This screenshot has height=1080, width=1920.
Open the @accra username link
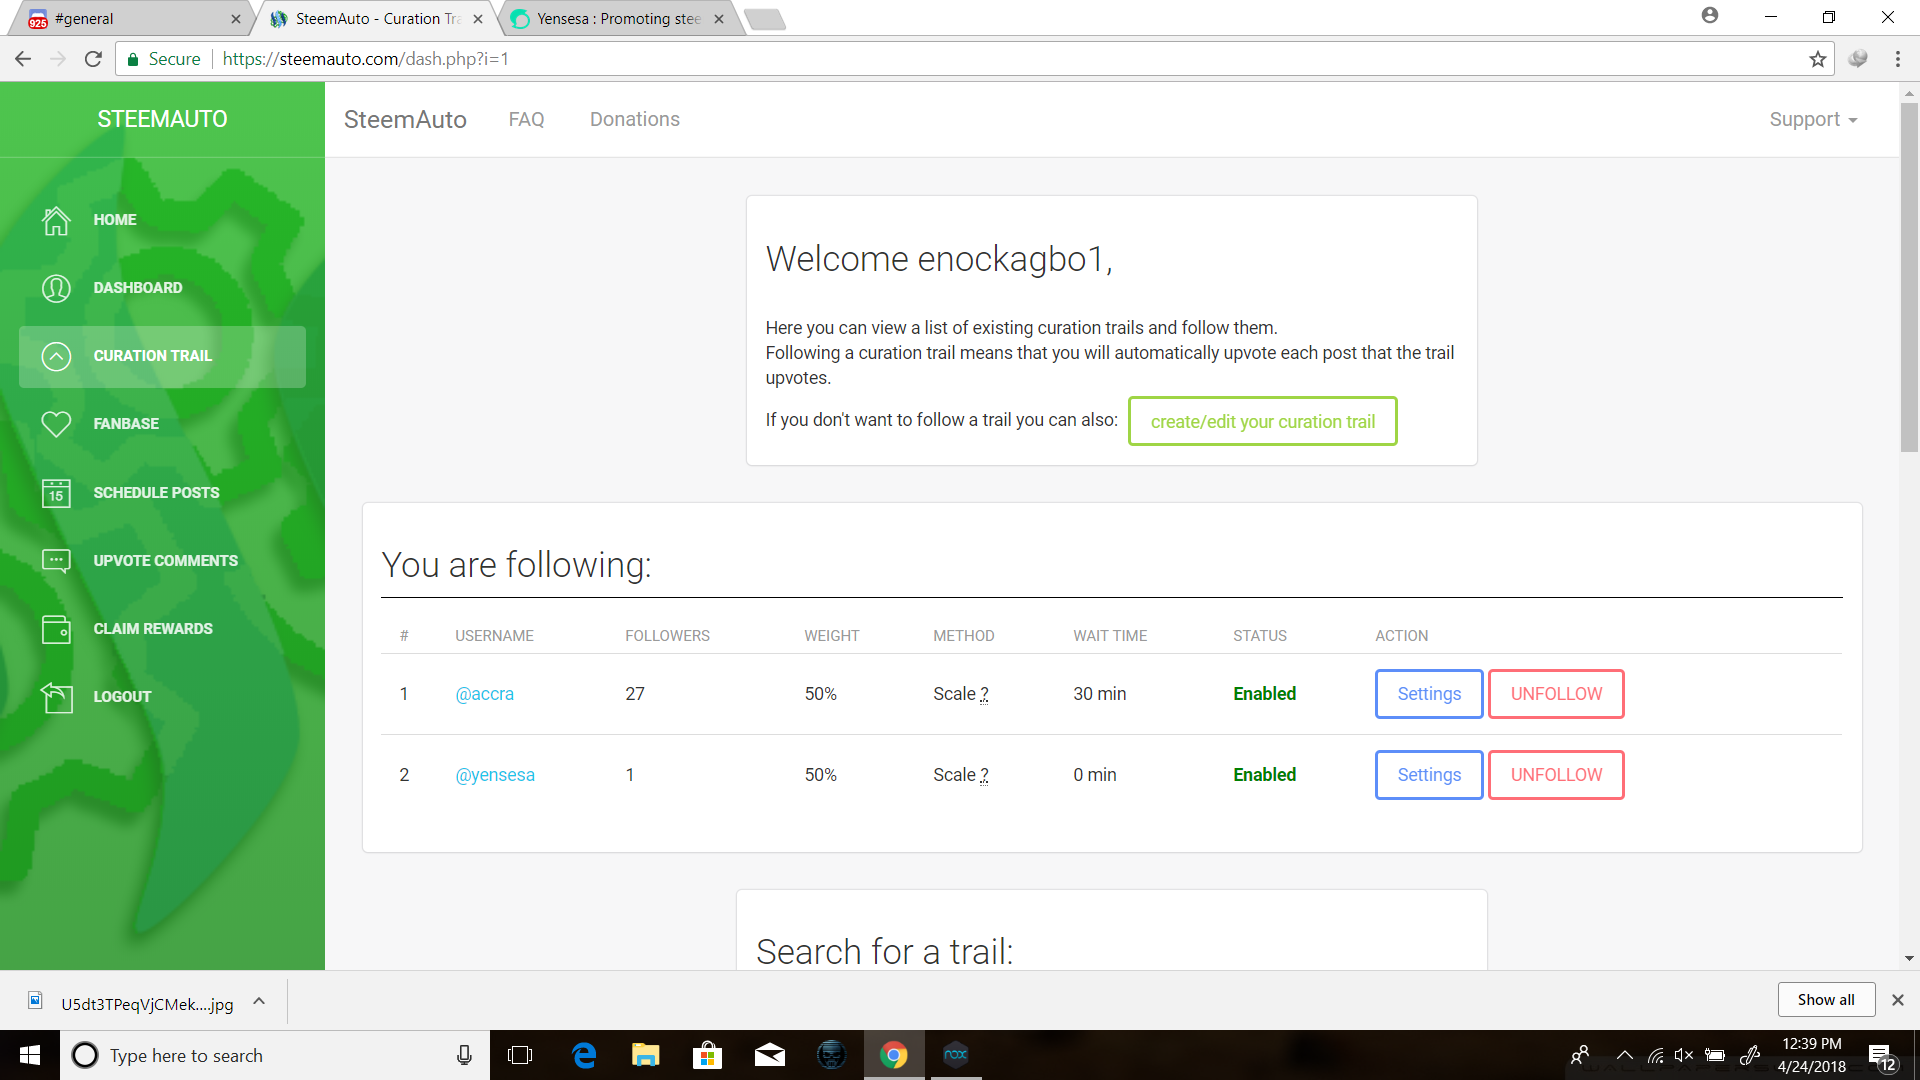(x=484, y=694)
